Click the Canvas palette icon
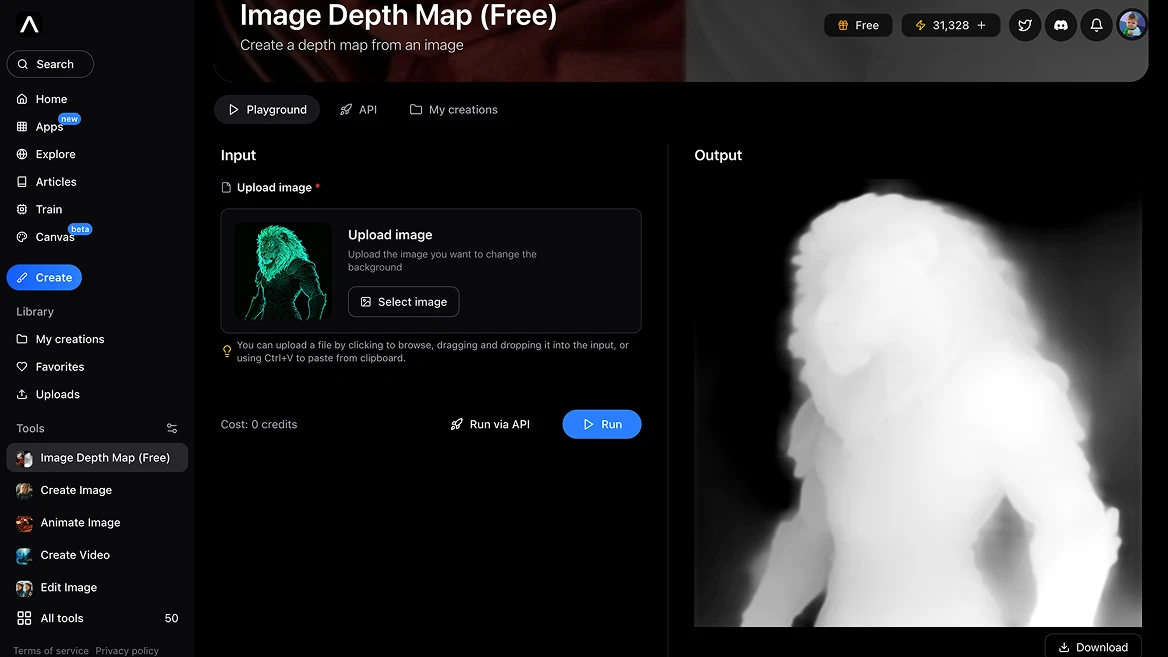 tap(22, 237)
